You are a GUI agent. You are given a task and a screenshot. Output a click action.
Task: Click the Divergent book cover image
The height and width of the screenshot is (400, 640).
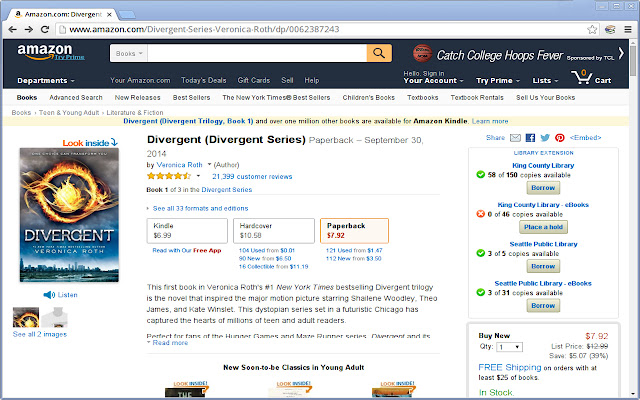(x=69, y=215)
